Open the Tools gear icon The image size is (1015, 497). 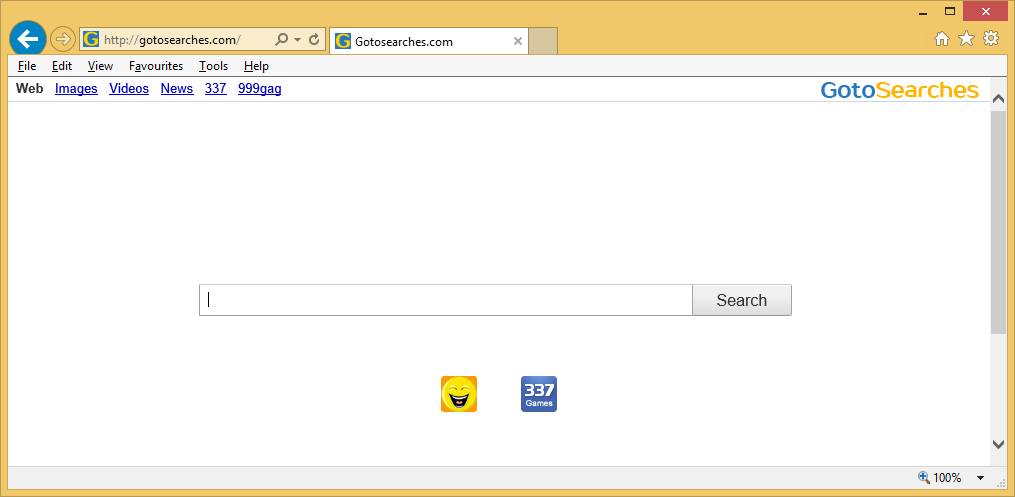pos(991,39)
